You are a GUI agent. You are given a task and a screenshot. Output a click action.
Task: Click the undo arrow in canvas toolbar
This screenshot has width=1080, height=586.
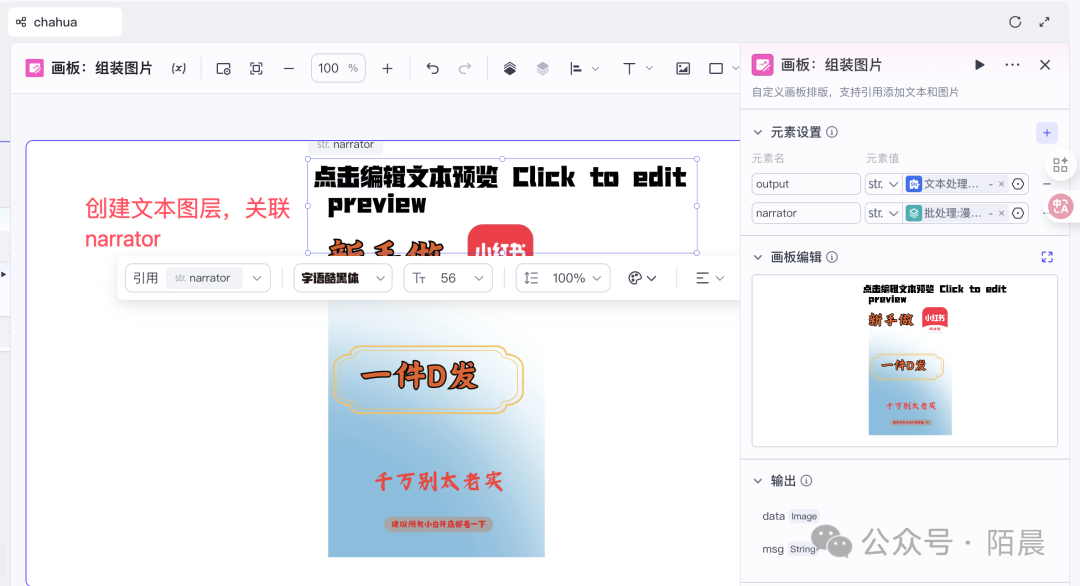point(432,68)
